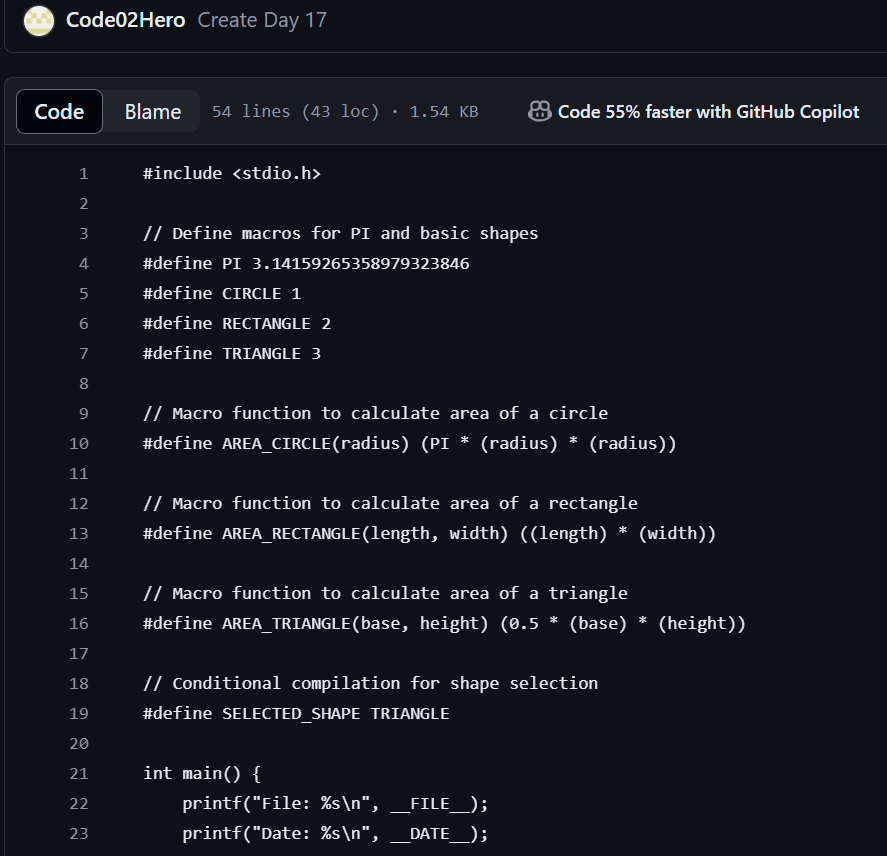Click the AREA_CIRCLE(radius) macro definition
This screenshot has width=887, height=856.
[x=410, y=443]
